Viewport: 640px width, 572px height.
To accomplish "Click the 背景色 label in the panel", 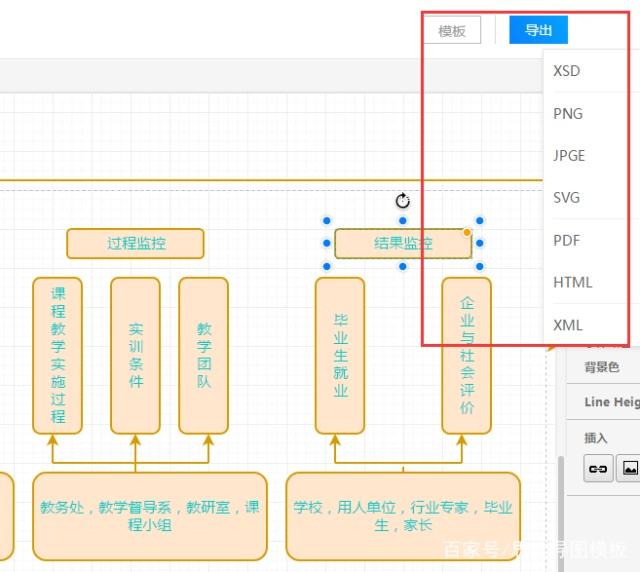I will click(602, 367).
